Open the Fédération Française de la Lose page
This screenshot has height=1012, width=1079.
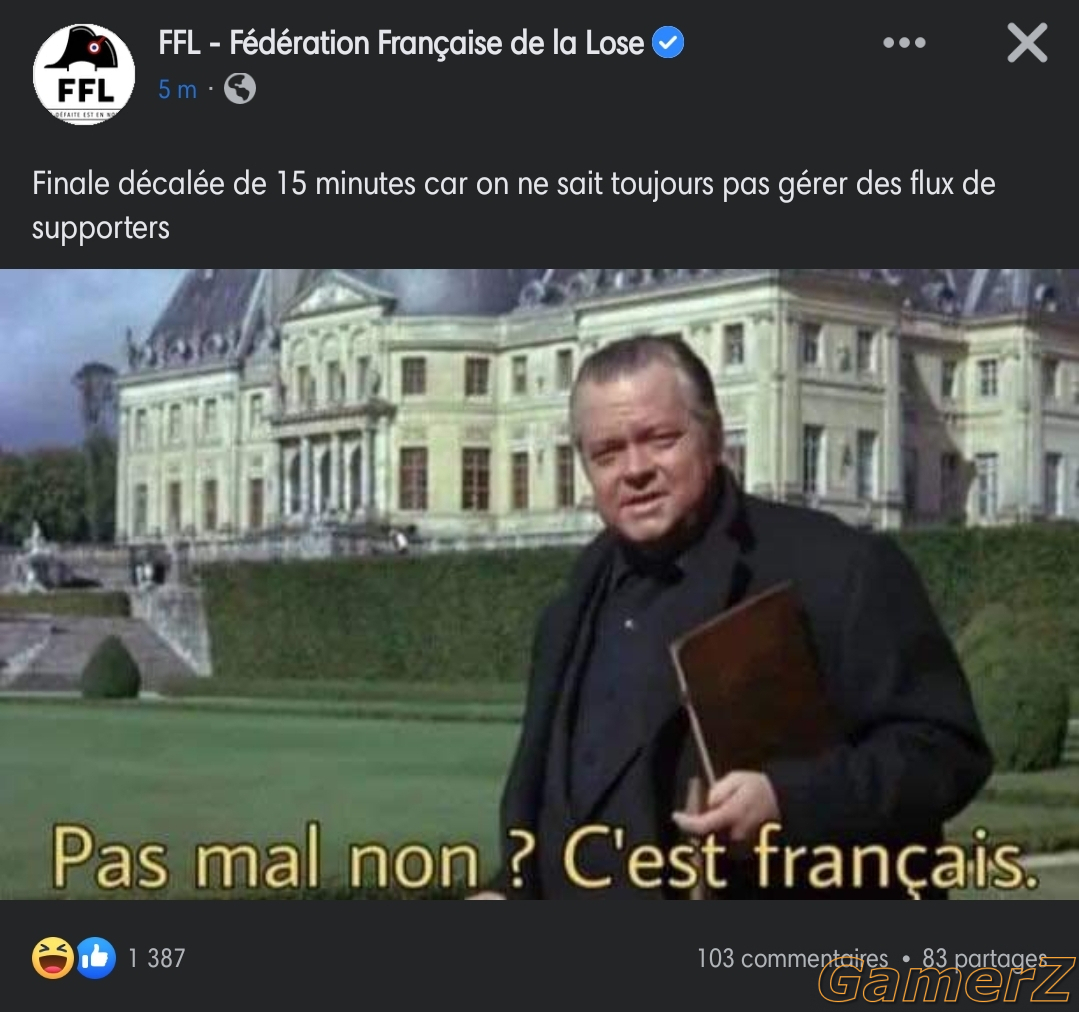coord(401,43)
